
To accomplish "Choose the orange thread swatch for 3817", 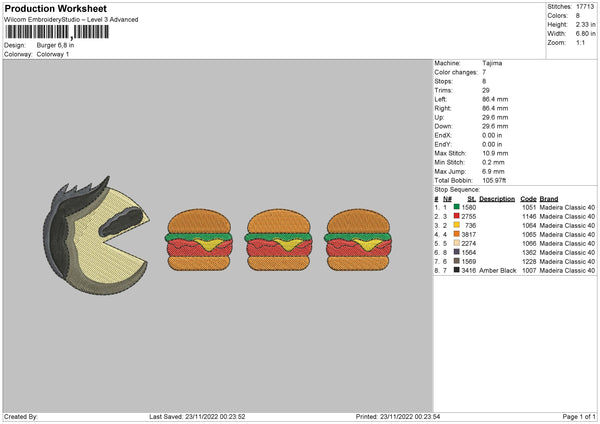I will (x=457, y=234).
